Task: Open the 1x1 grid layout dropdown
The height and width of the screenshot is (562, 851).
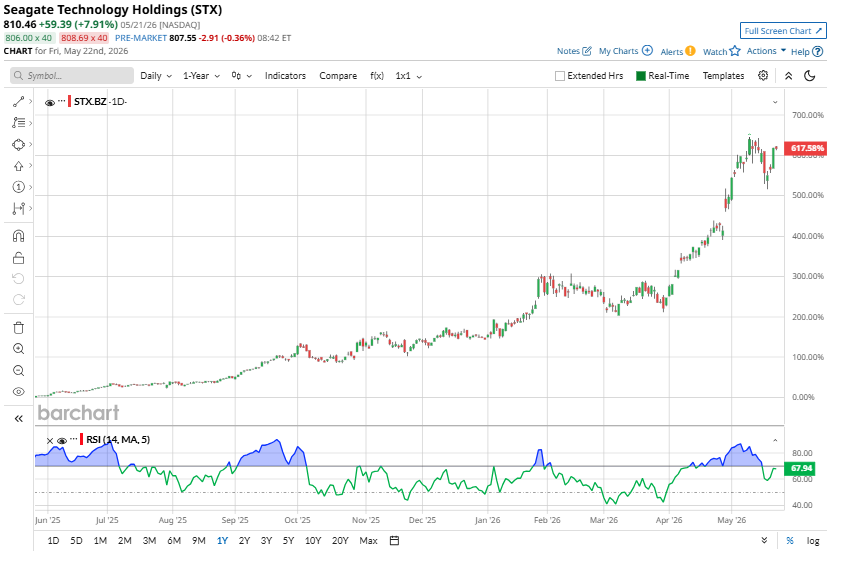Action: pos(409,76)
